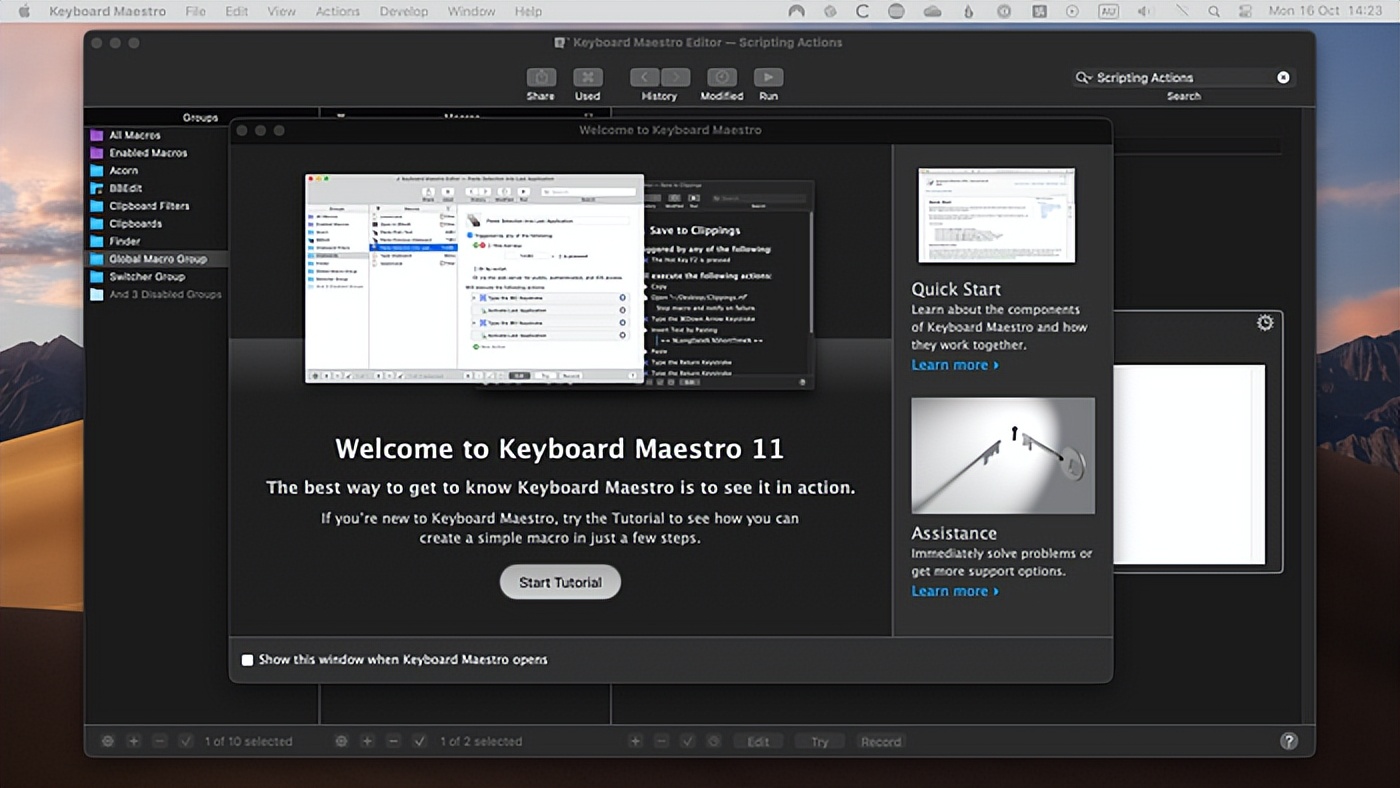
Task: Click the round icon left of Edit button
Action: click(713, 741)
